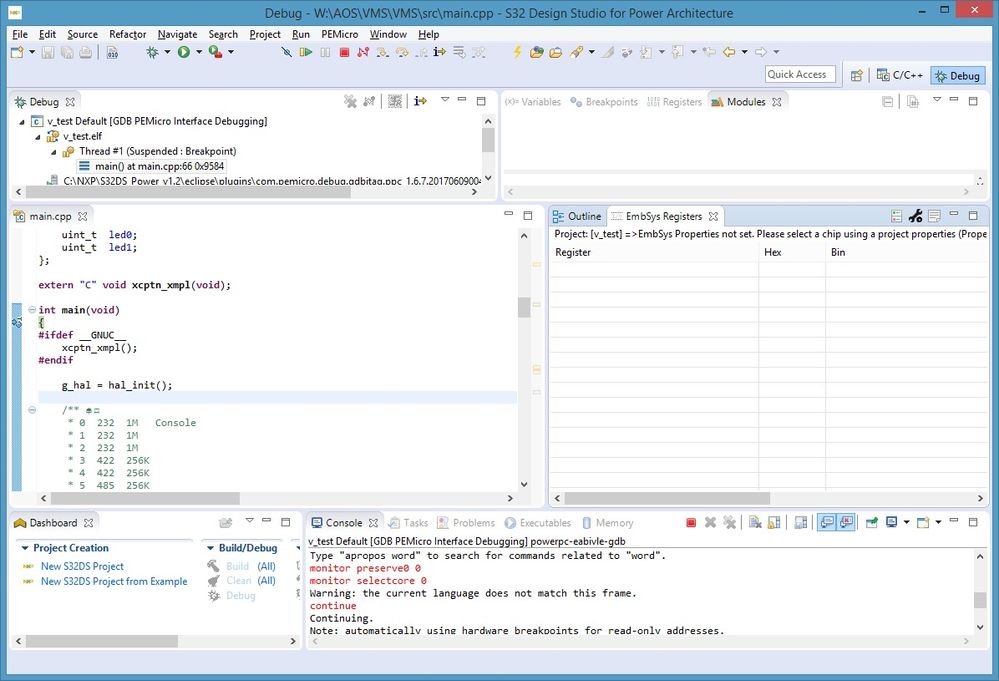Click the Back navigation yellow arrow
Screen dimensions: 999x681
[729, 52]
